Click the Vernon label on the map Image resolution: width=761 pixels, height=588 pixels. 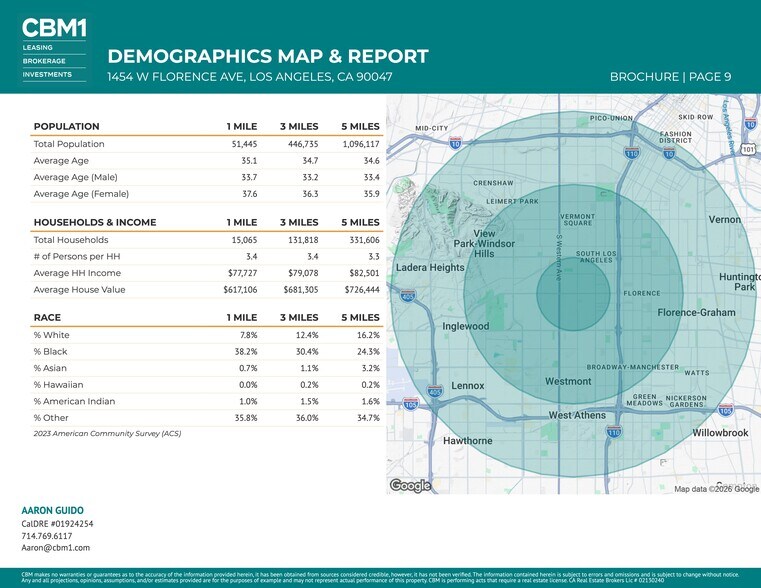pyautogui.click(x=725, y=219)
